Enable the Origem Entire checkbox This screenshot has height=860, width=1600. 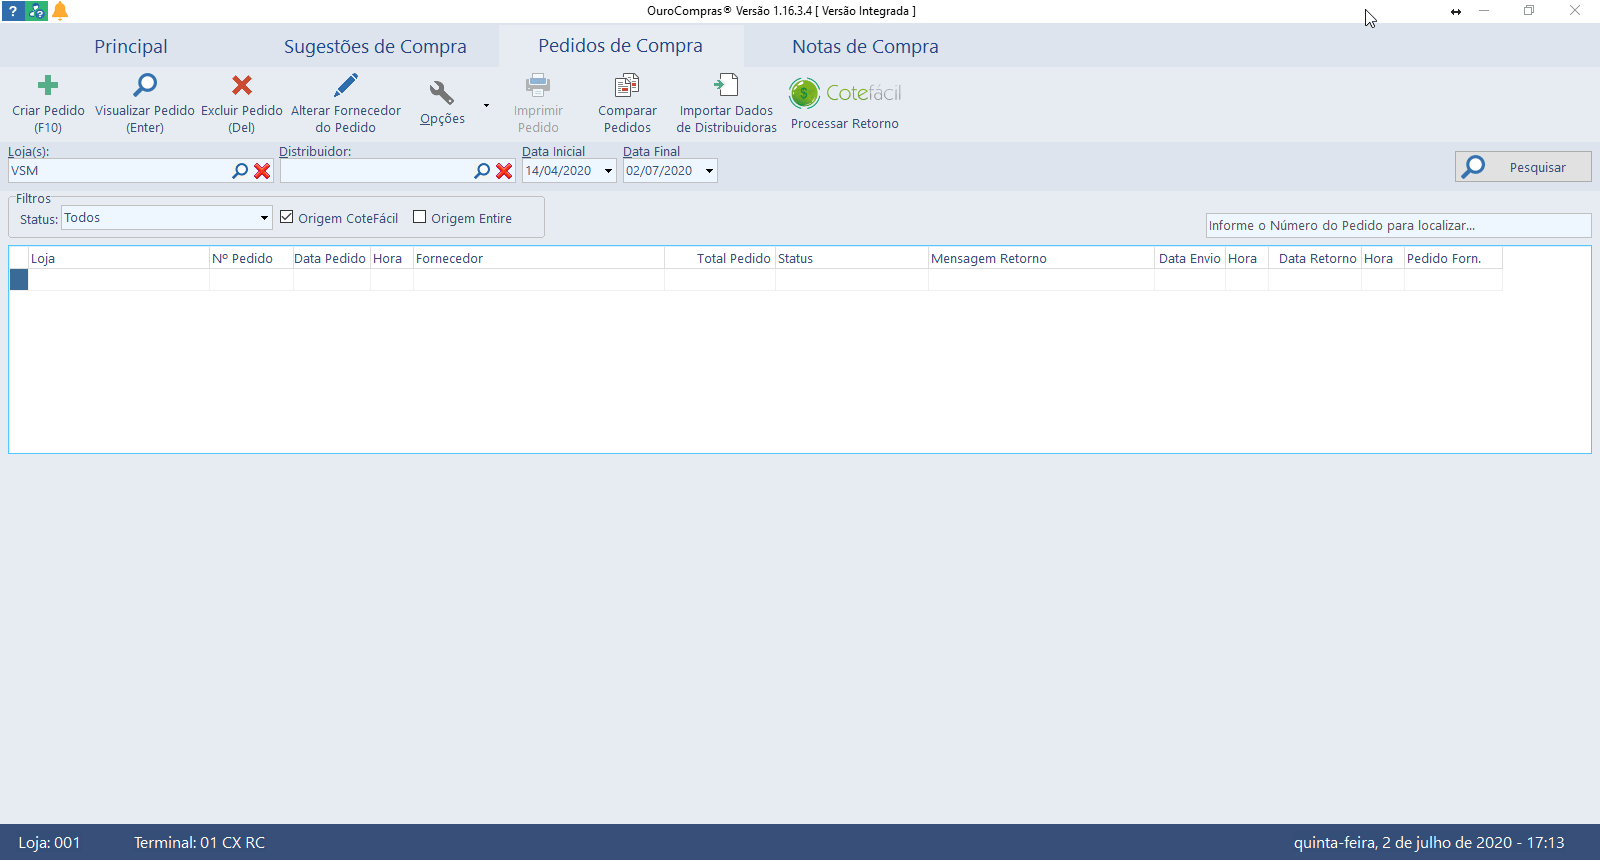pyautogui.click(x=420, y=217)
